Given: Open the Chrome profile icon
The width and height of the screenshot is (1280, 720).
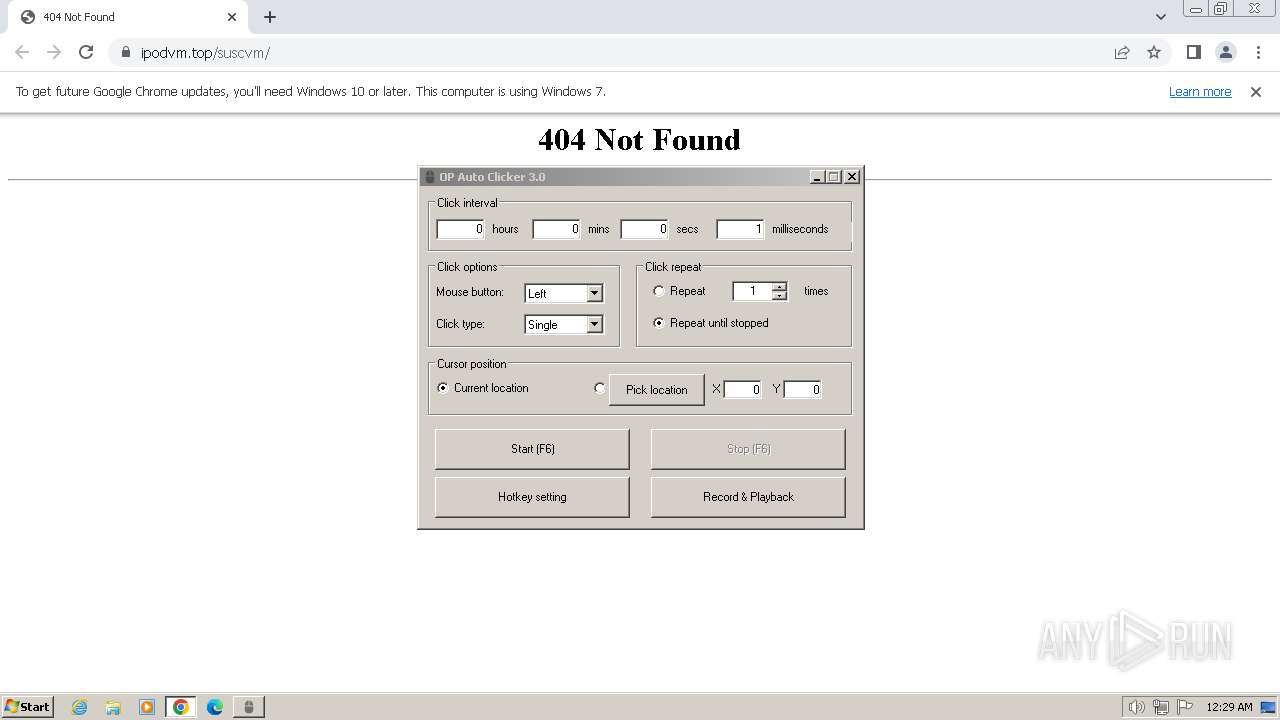Looking at the screenshot, I should [x=1226, y=52].
